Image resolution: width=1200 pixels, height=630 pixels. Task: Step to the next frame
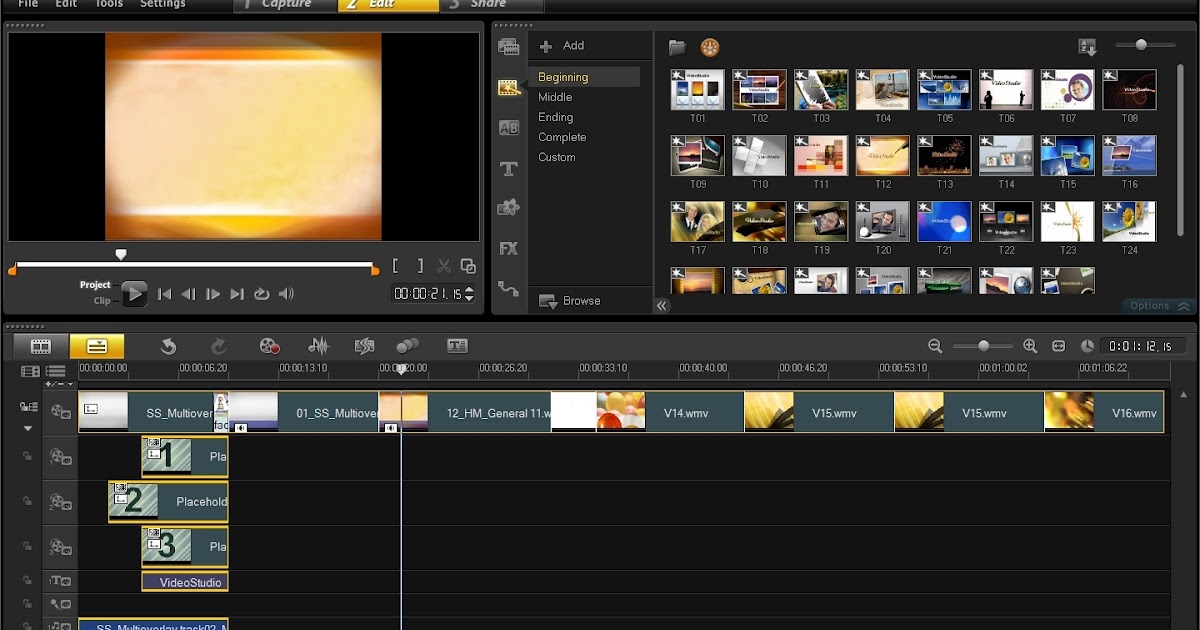[x=212, y=294]
